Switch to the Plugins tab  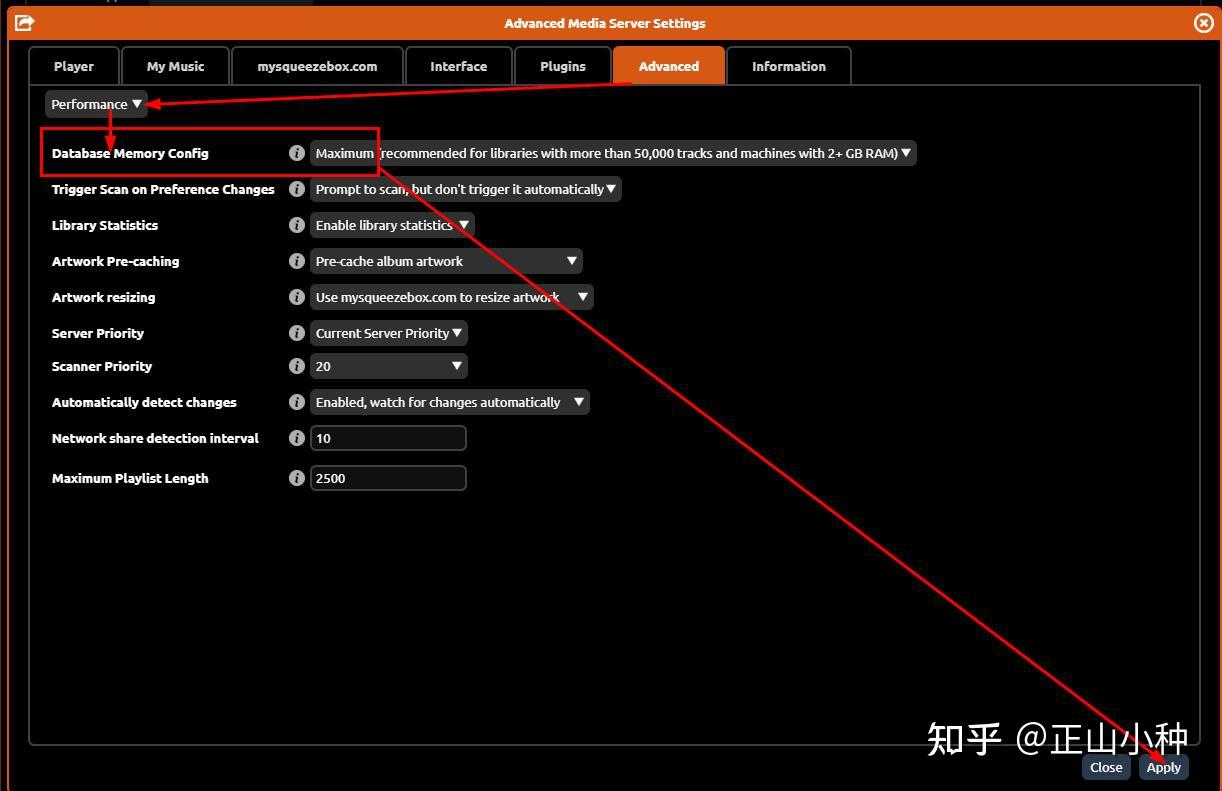(x=562, y=65)
